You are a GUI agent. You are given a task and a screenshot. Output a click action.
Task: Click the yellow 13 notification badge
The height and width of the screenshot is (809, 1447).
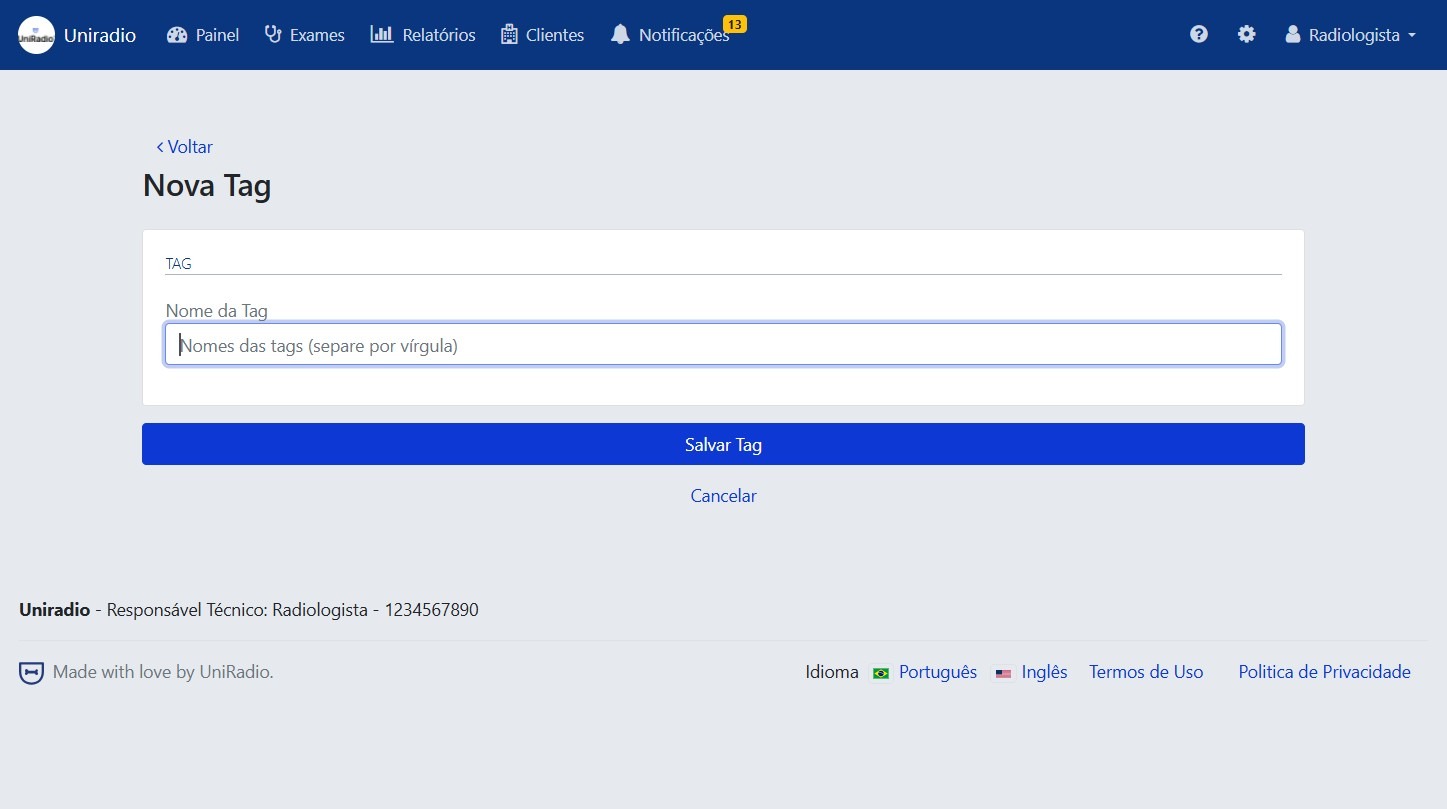pos(734,24)
